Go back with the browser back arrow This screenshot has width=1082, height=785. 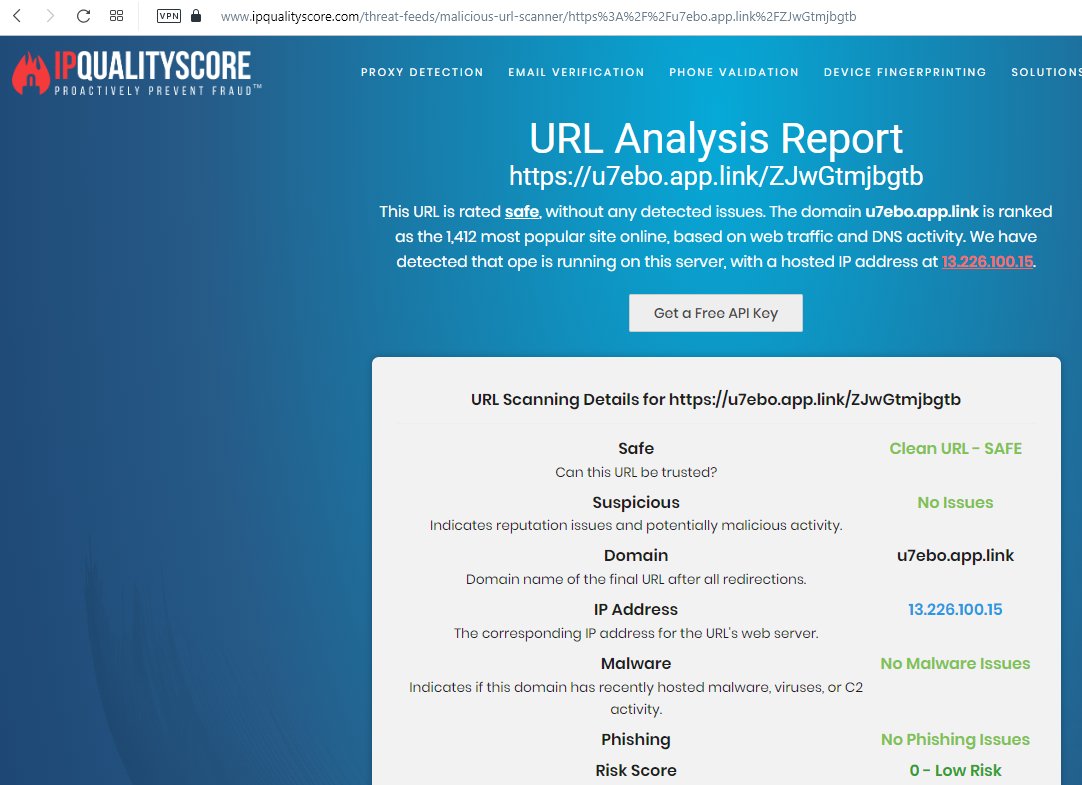click(17, 16)
